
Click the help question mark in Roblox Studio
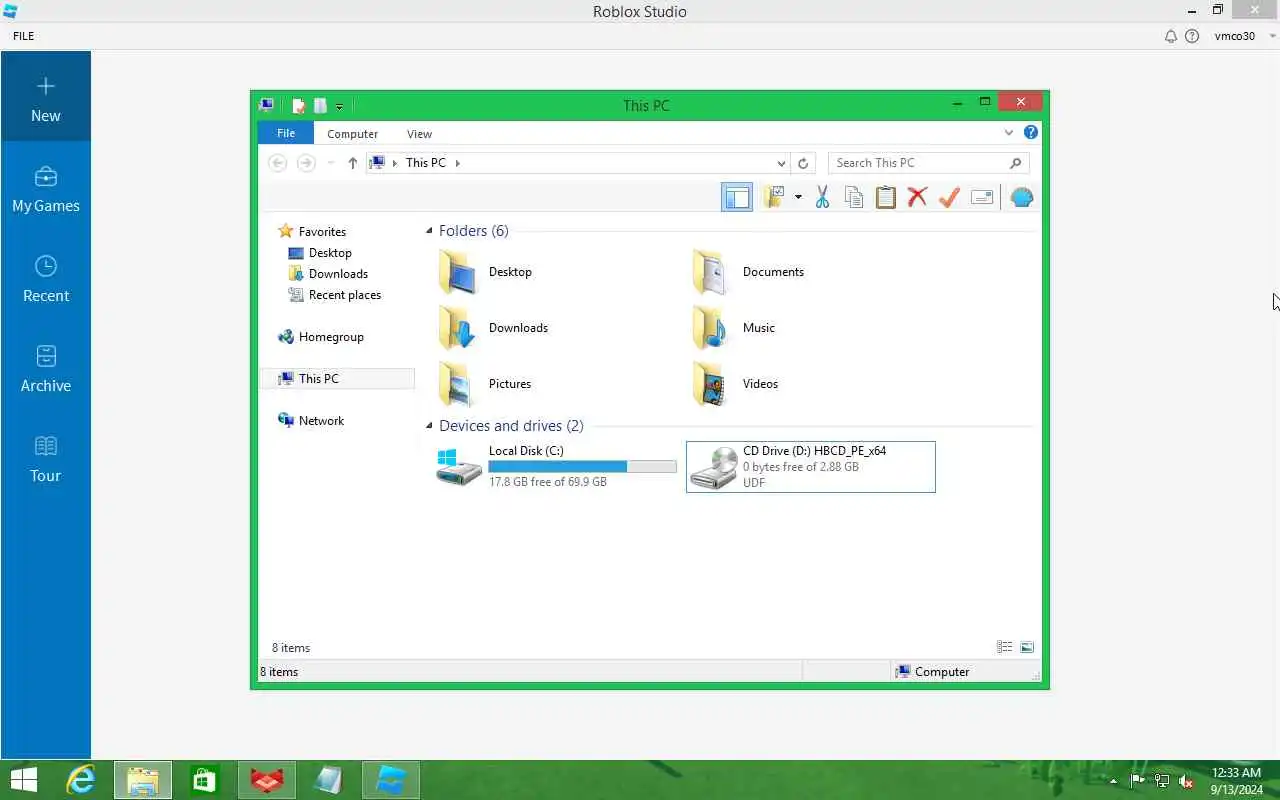pos(1192,36)
